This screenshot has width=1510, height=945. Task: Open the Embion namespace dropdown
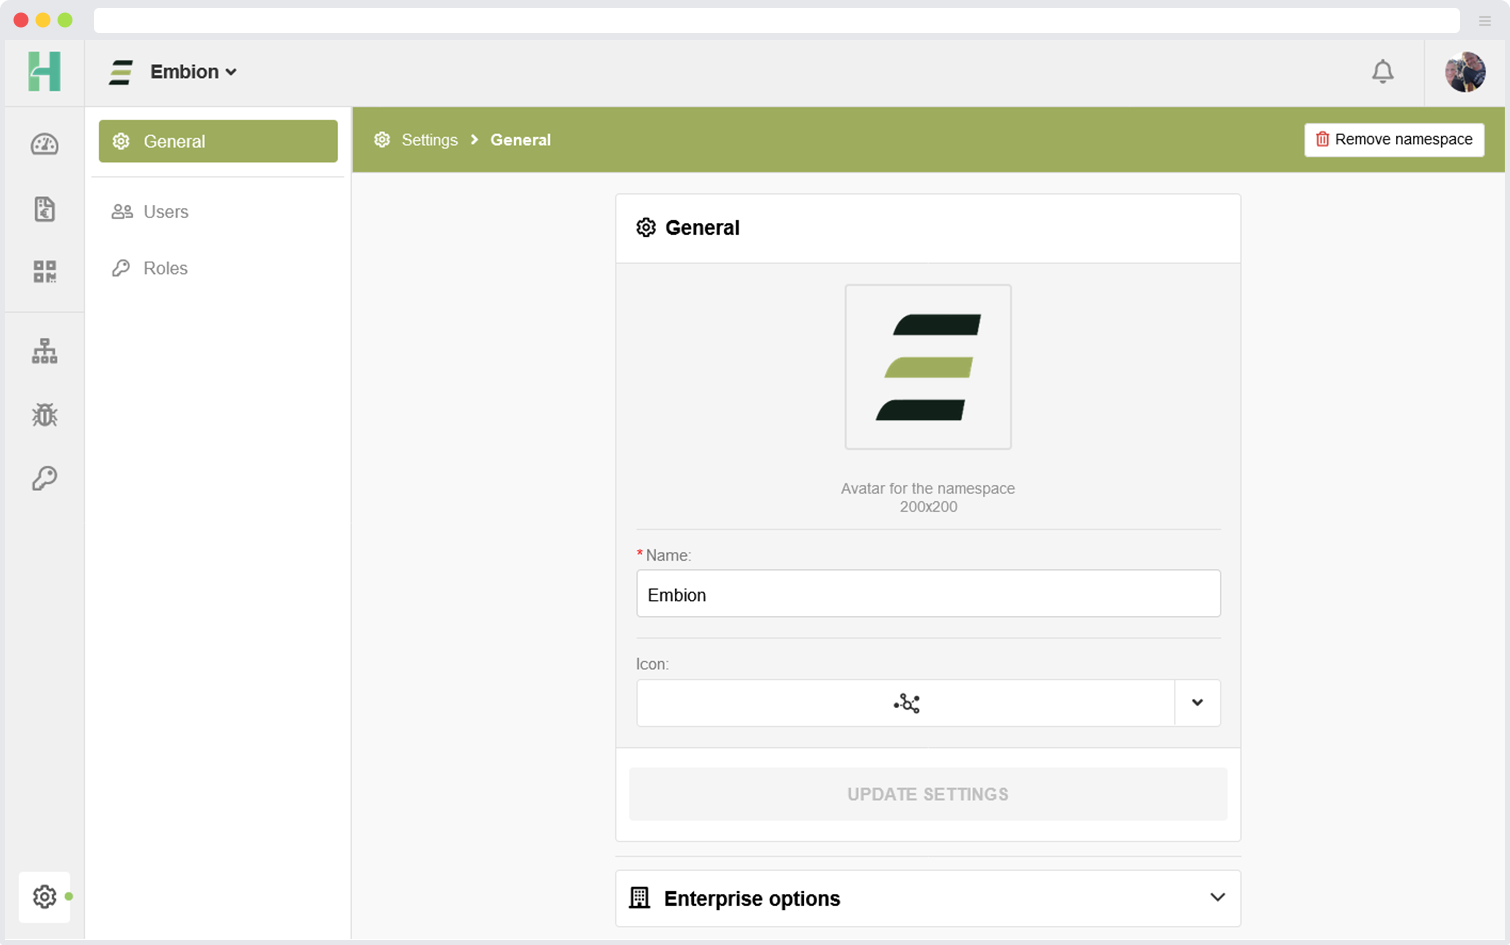pyautogui.click(x=192, y=72)
